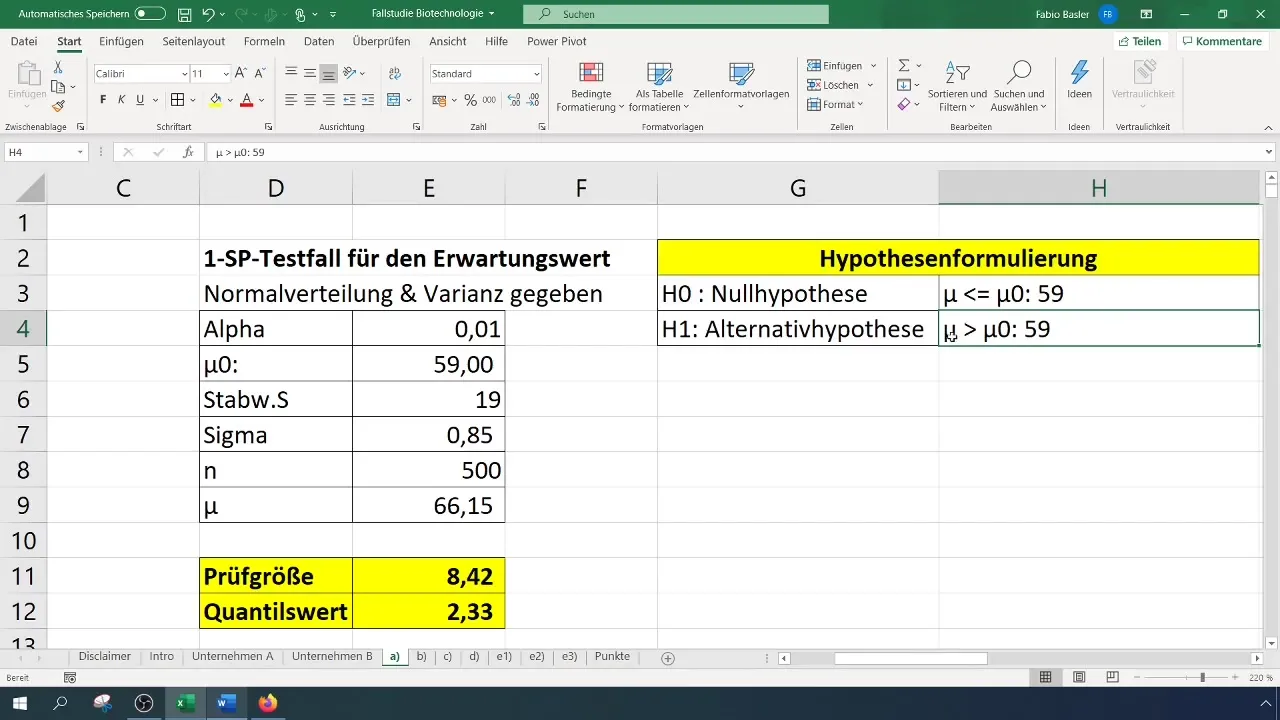Screen dimensions: 1280x720
Task: Open the Punkte sheet tab
Action: pyautogui.click(x=612, y=657)
